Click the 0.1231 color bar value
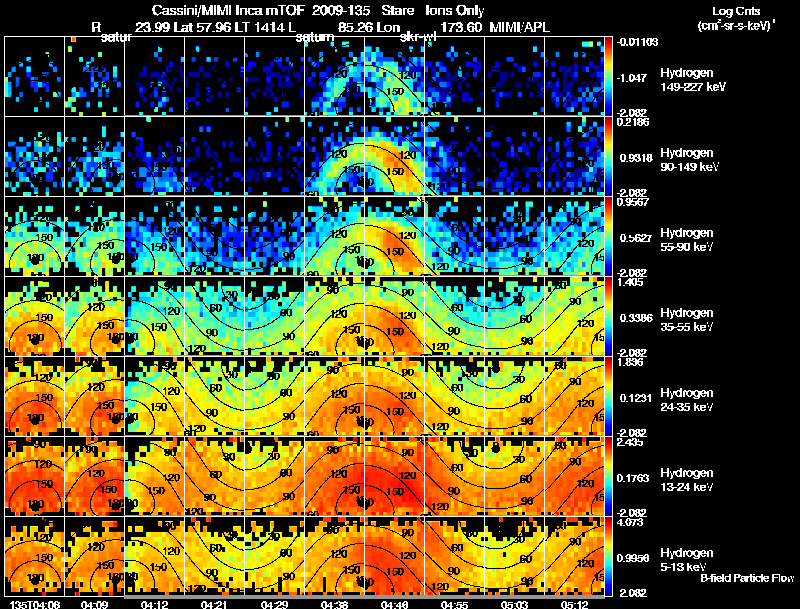 (636, 398)
